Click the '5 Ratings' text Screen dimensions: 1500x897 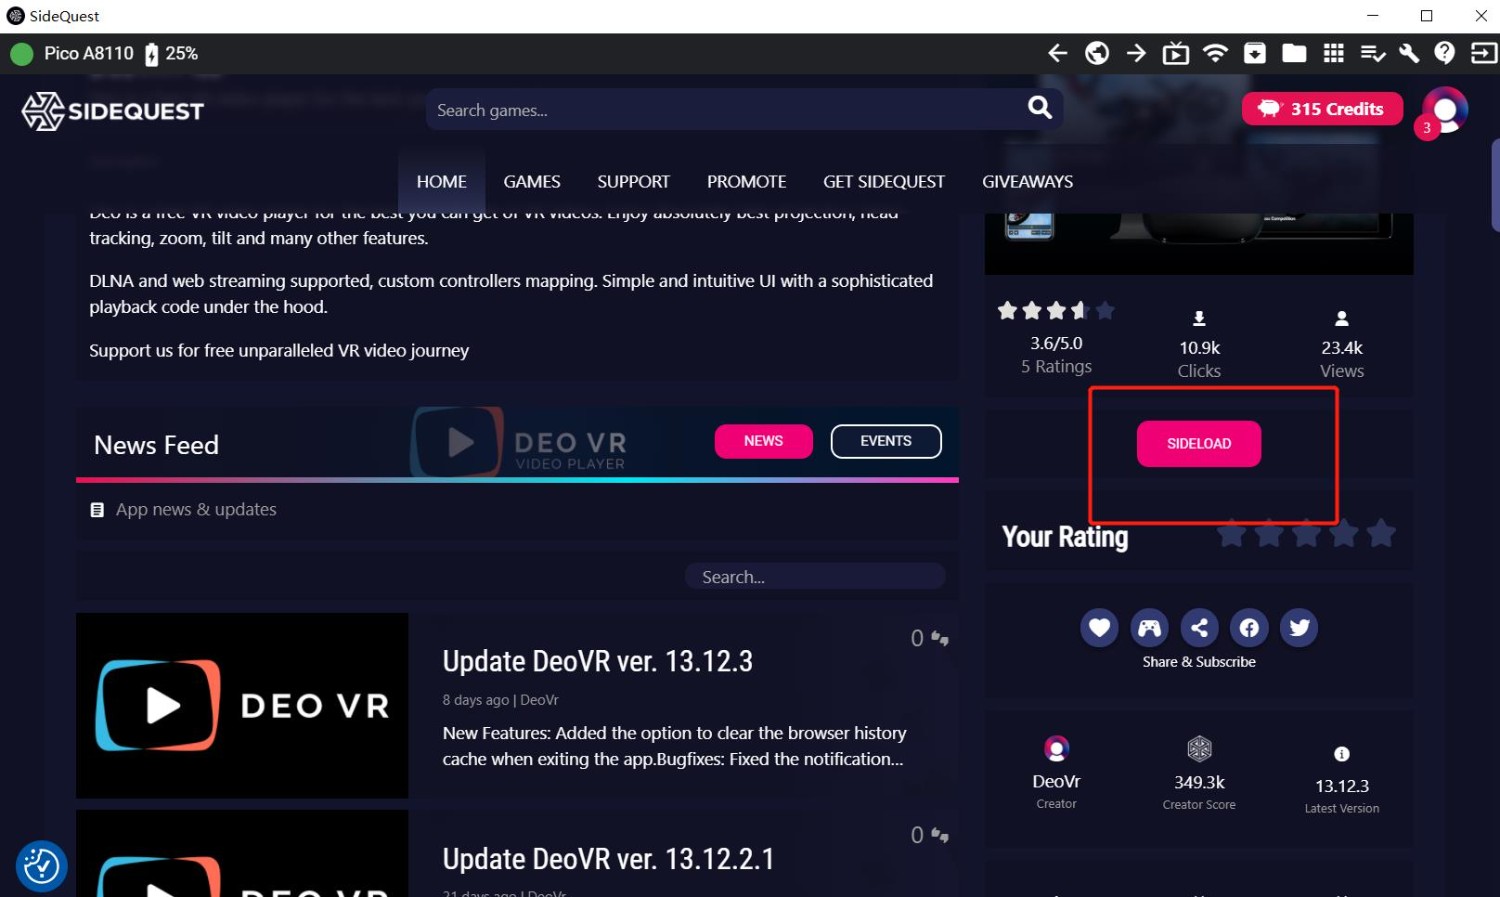tap(1056, 367)
